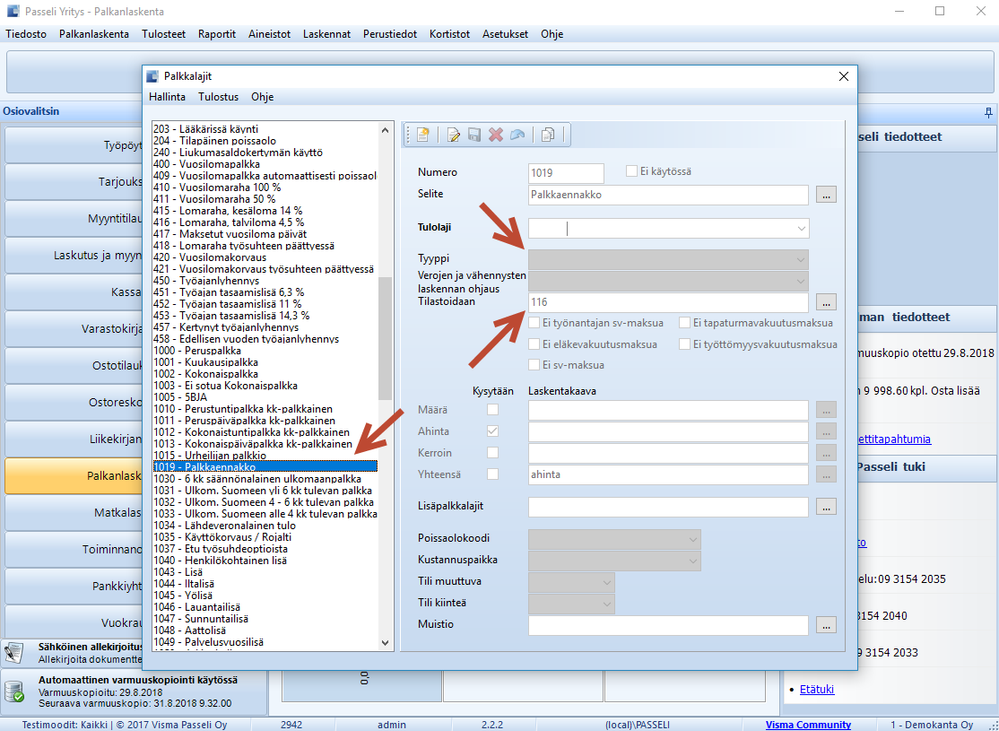Check the Ei sv-maksua checkbox

point(534,365)
